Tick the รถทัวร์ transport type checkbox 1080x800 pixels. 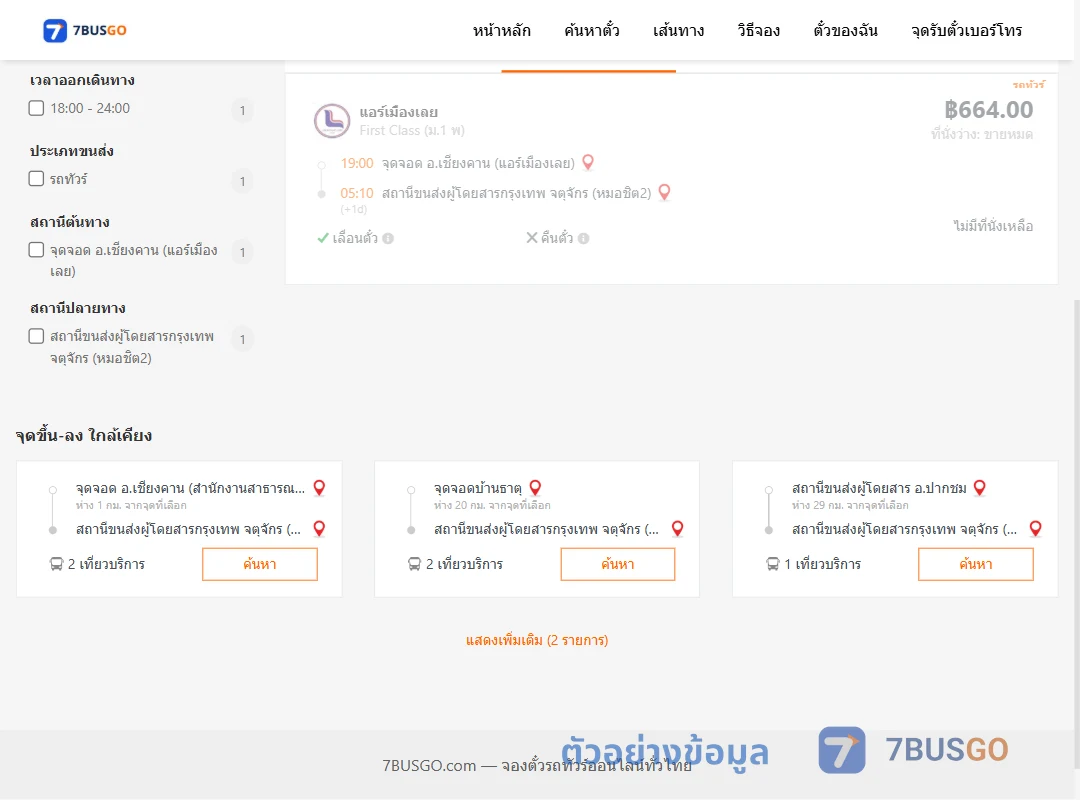tap(37, 179)
